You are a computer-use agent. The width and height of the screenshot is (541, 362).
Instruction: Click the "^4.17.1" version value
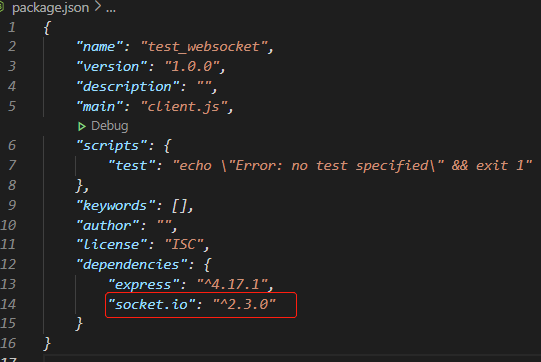click(232, 284)
